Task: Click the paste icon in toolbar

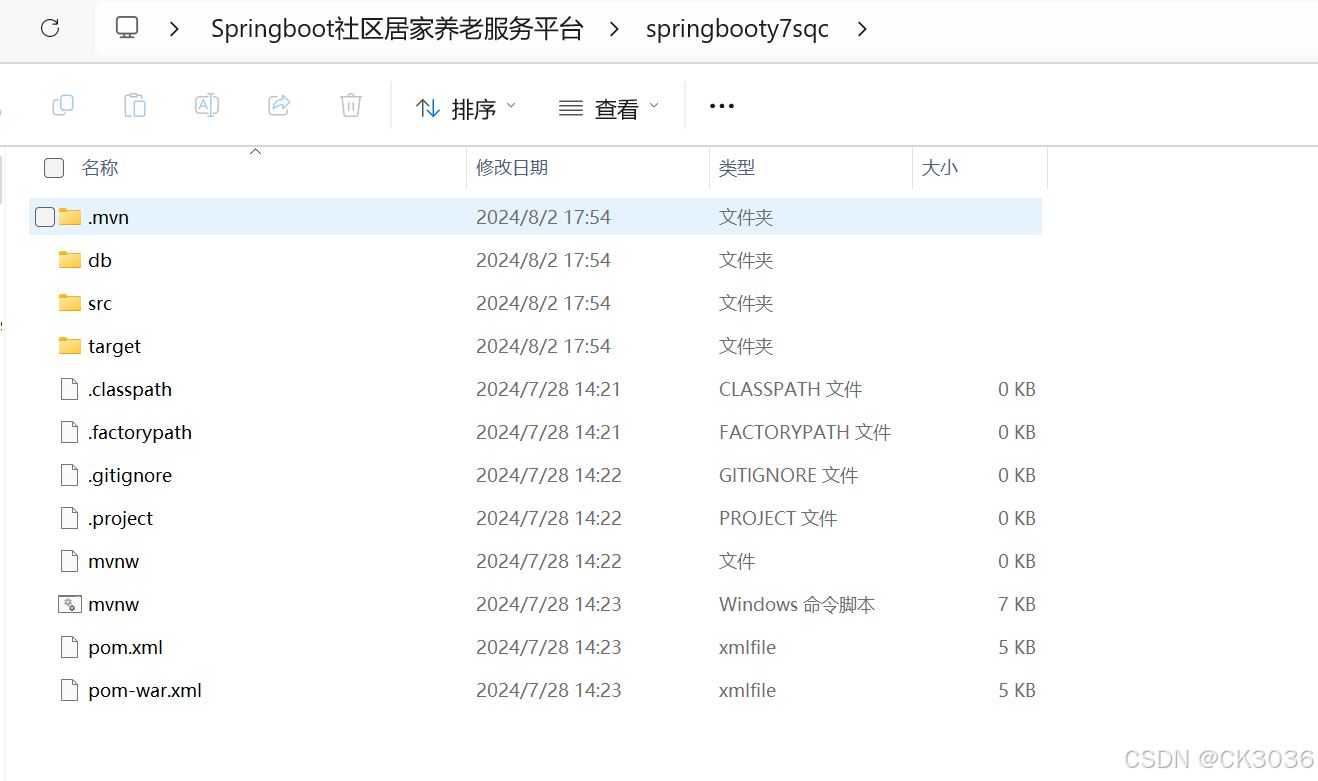Action: 135,105
